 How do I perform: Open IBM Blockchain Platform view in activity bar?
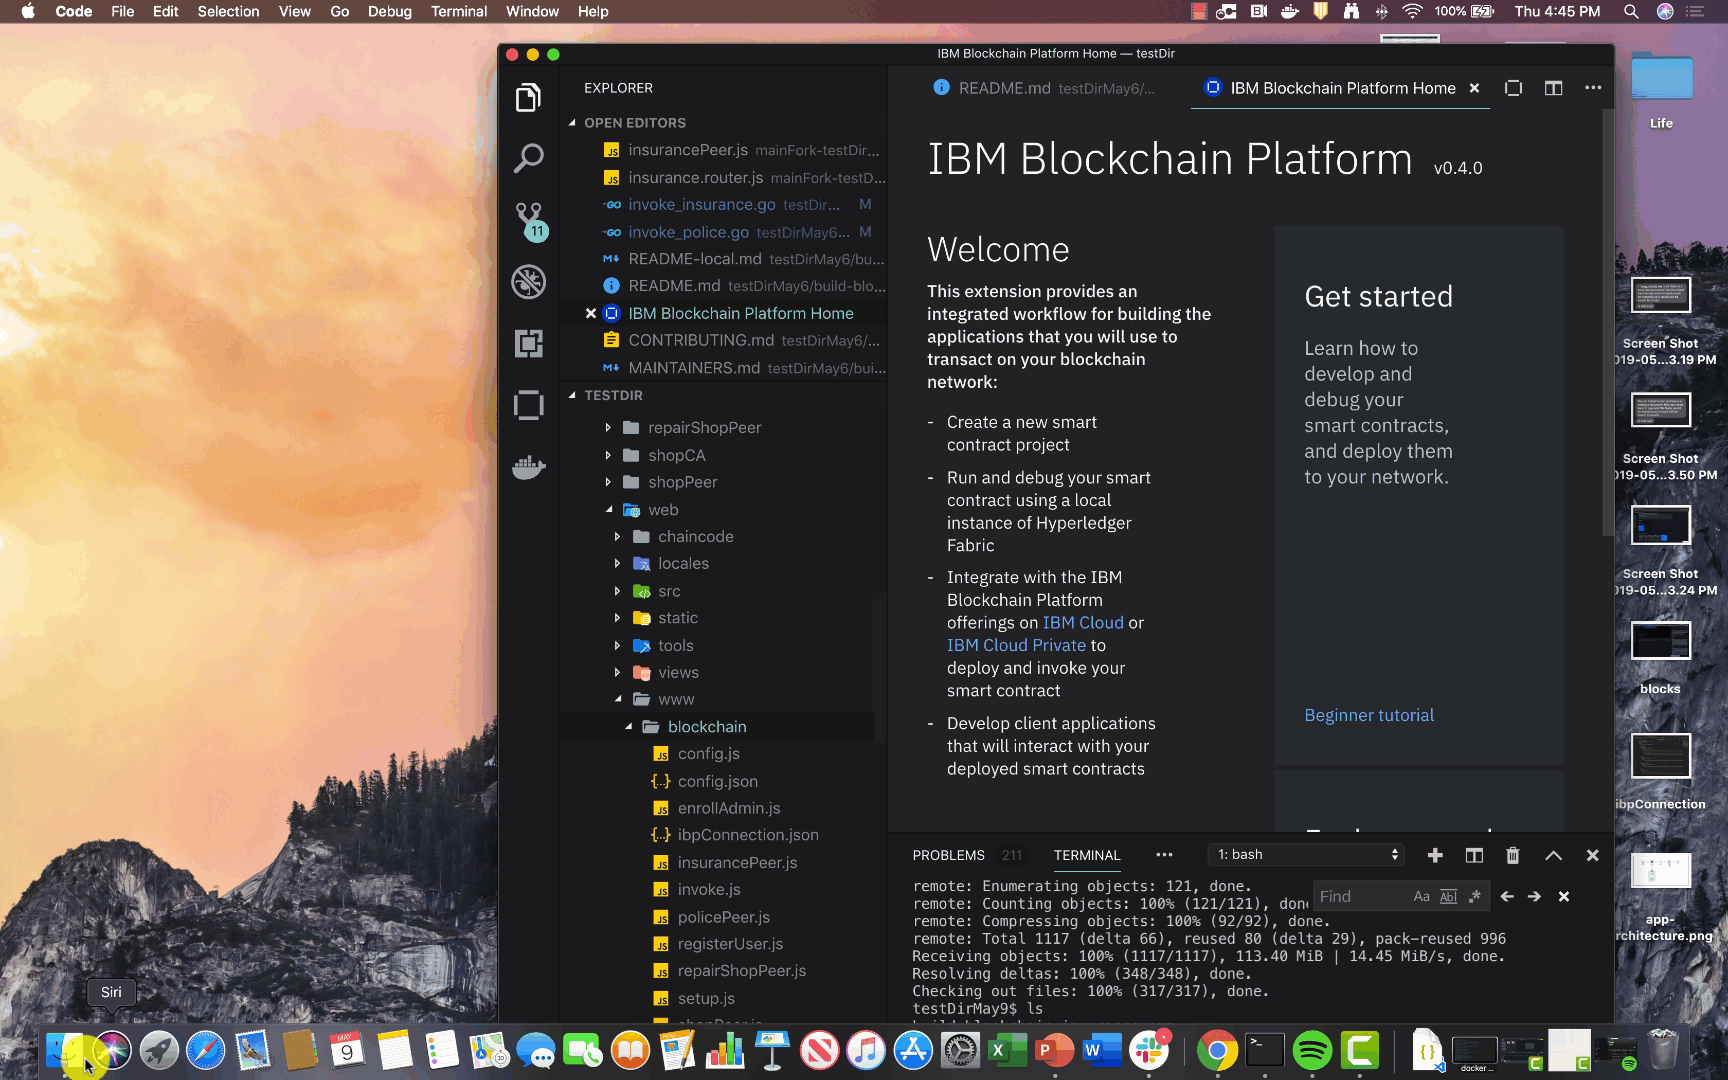coord(528,405)
